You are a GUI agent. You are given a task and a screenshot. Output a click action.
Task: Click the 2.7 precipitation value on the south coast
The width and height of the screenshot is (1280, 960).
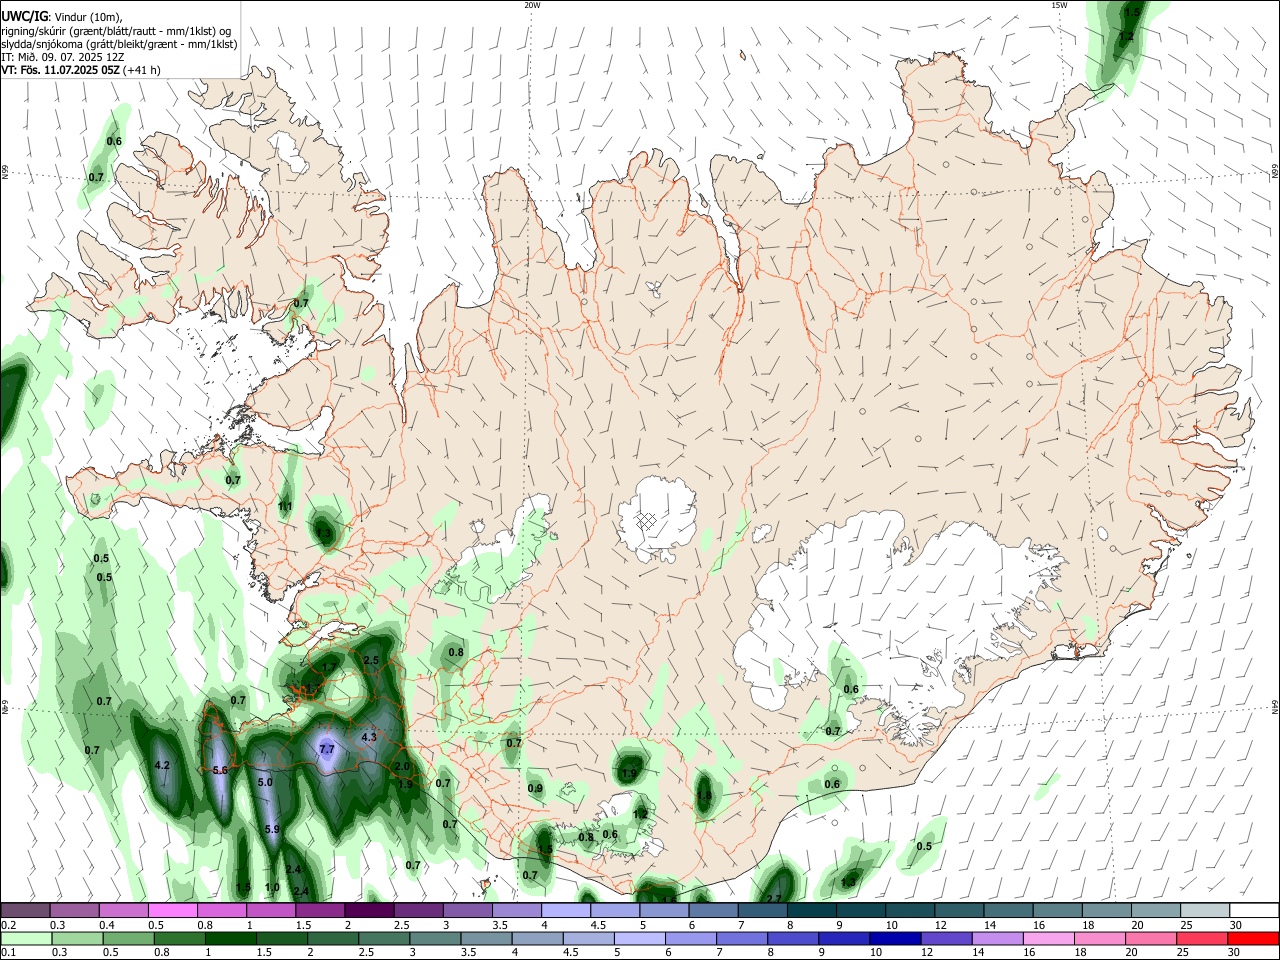click(x=773, y=899)
